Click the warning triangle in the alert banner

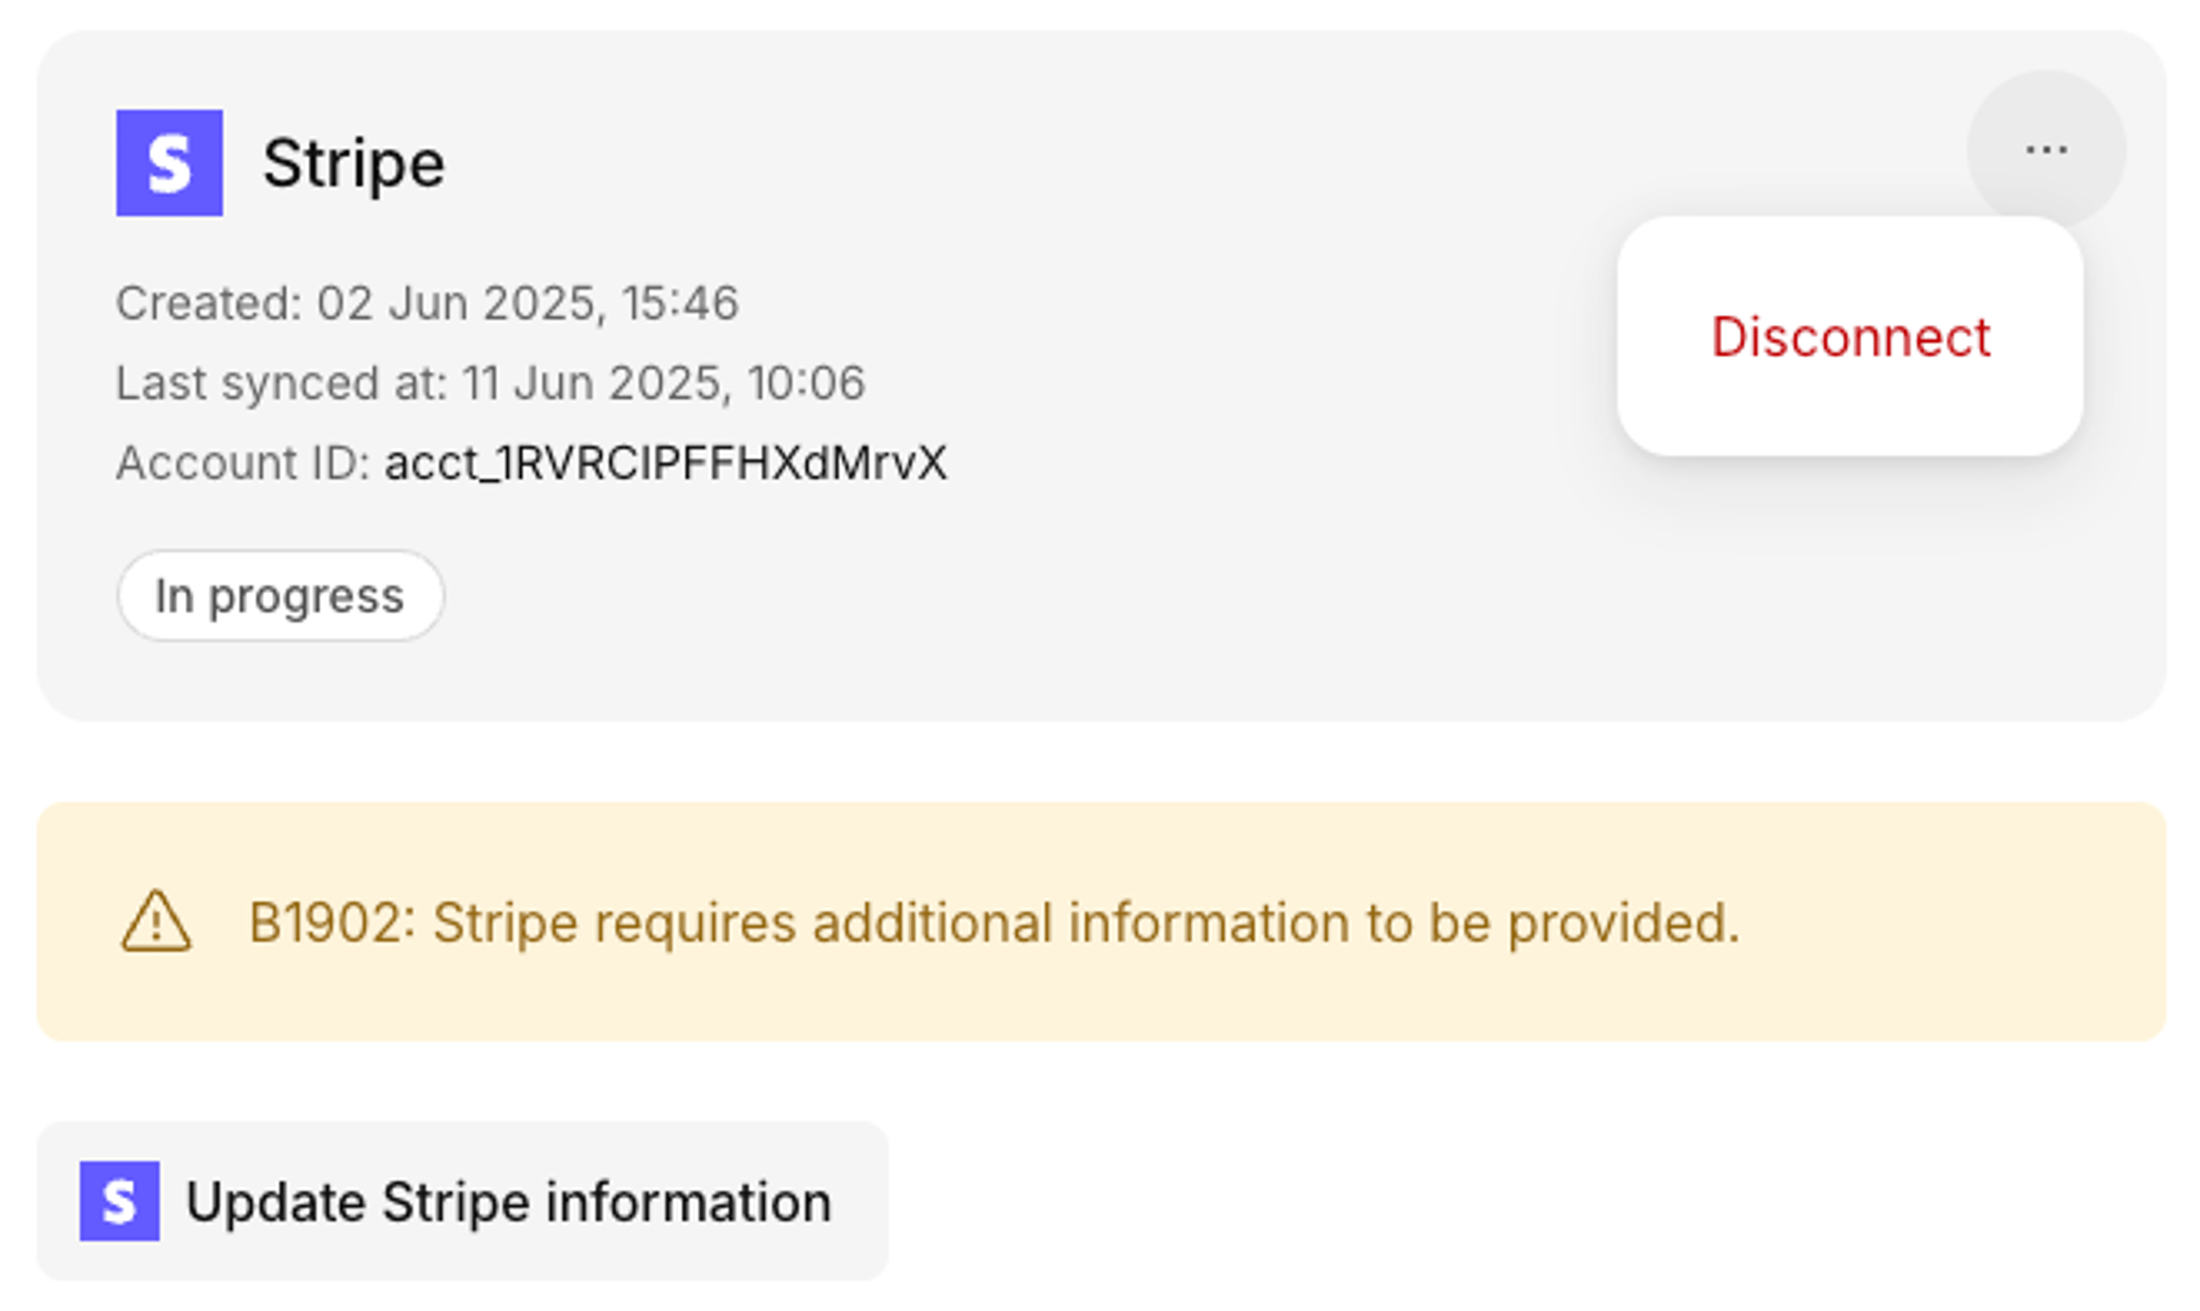point(155,922)
